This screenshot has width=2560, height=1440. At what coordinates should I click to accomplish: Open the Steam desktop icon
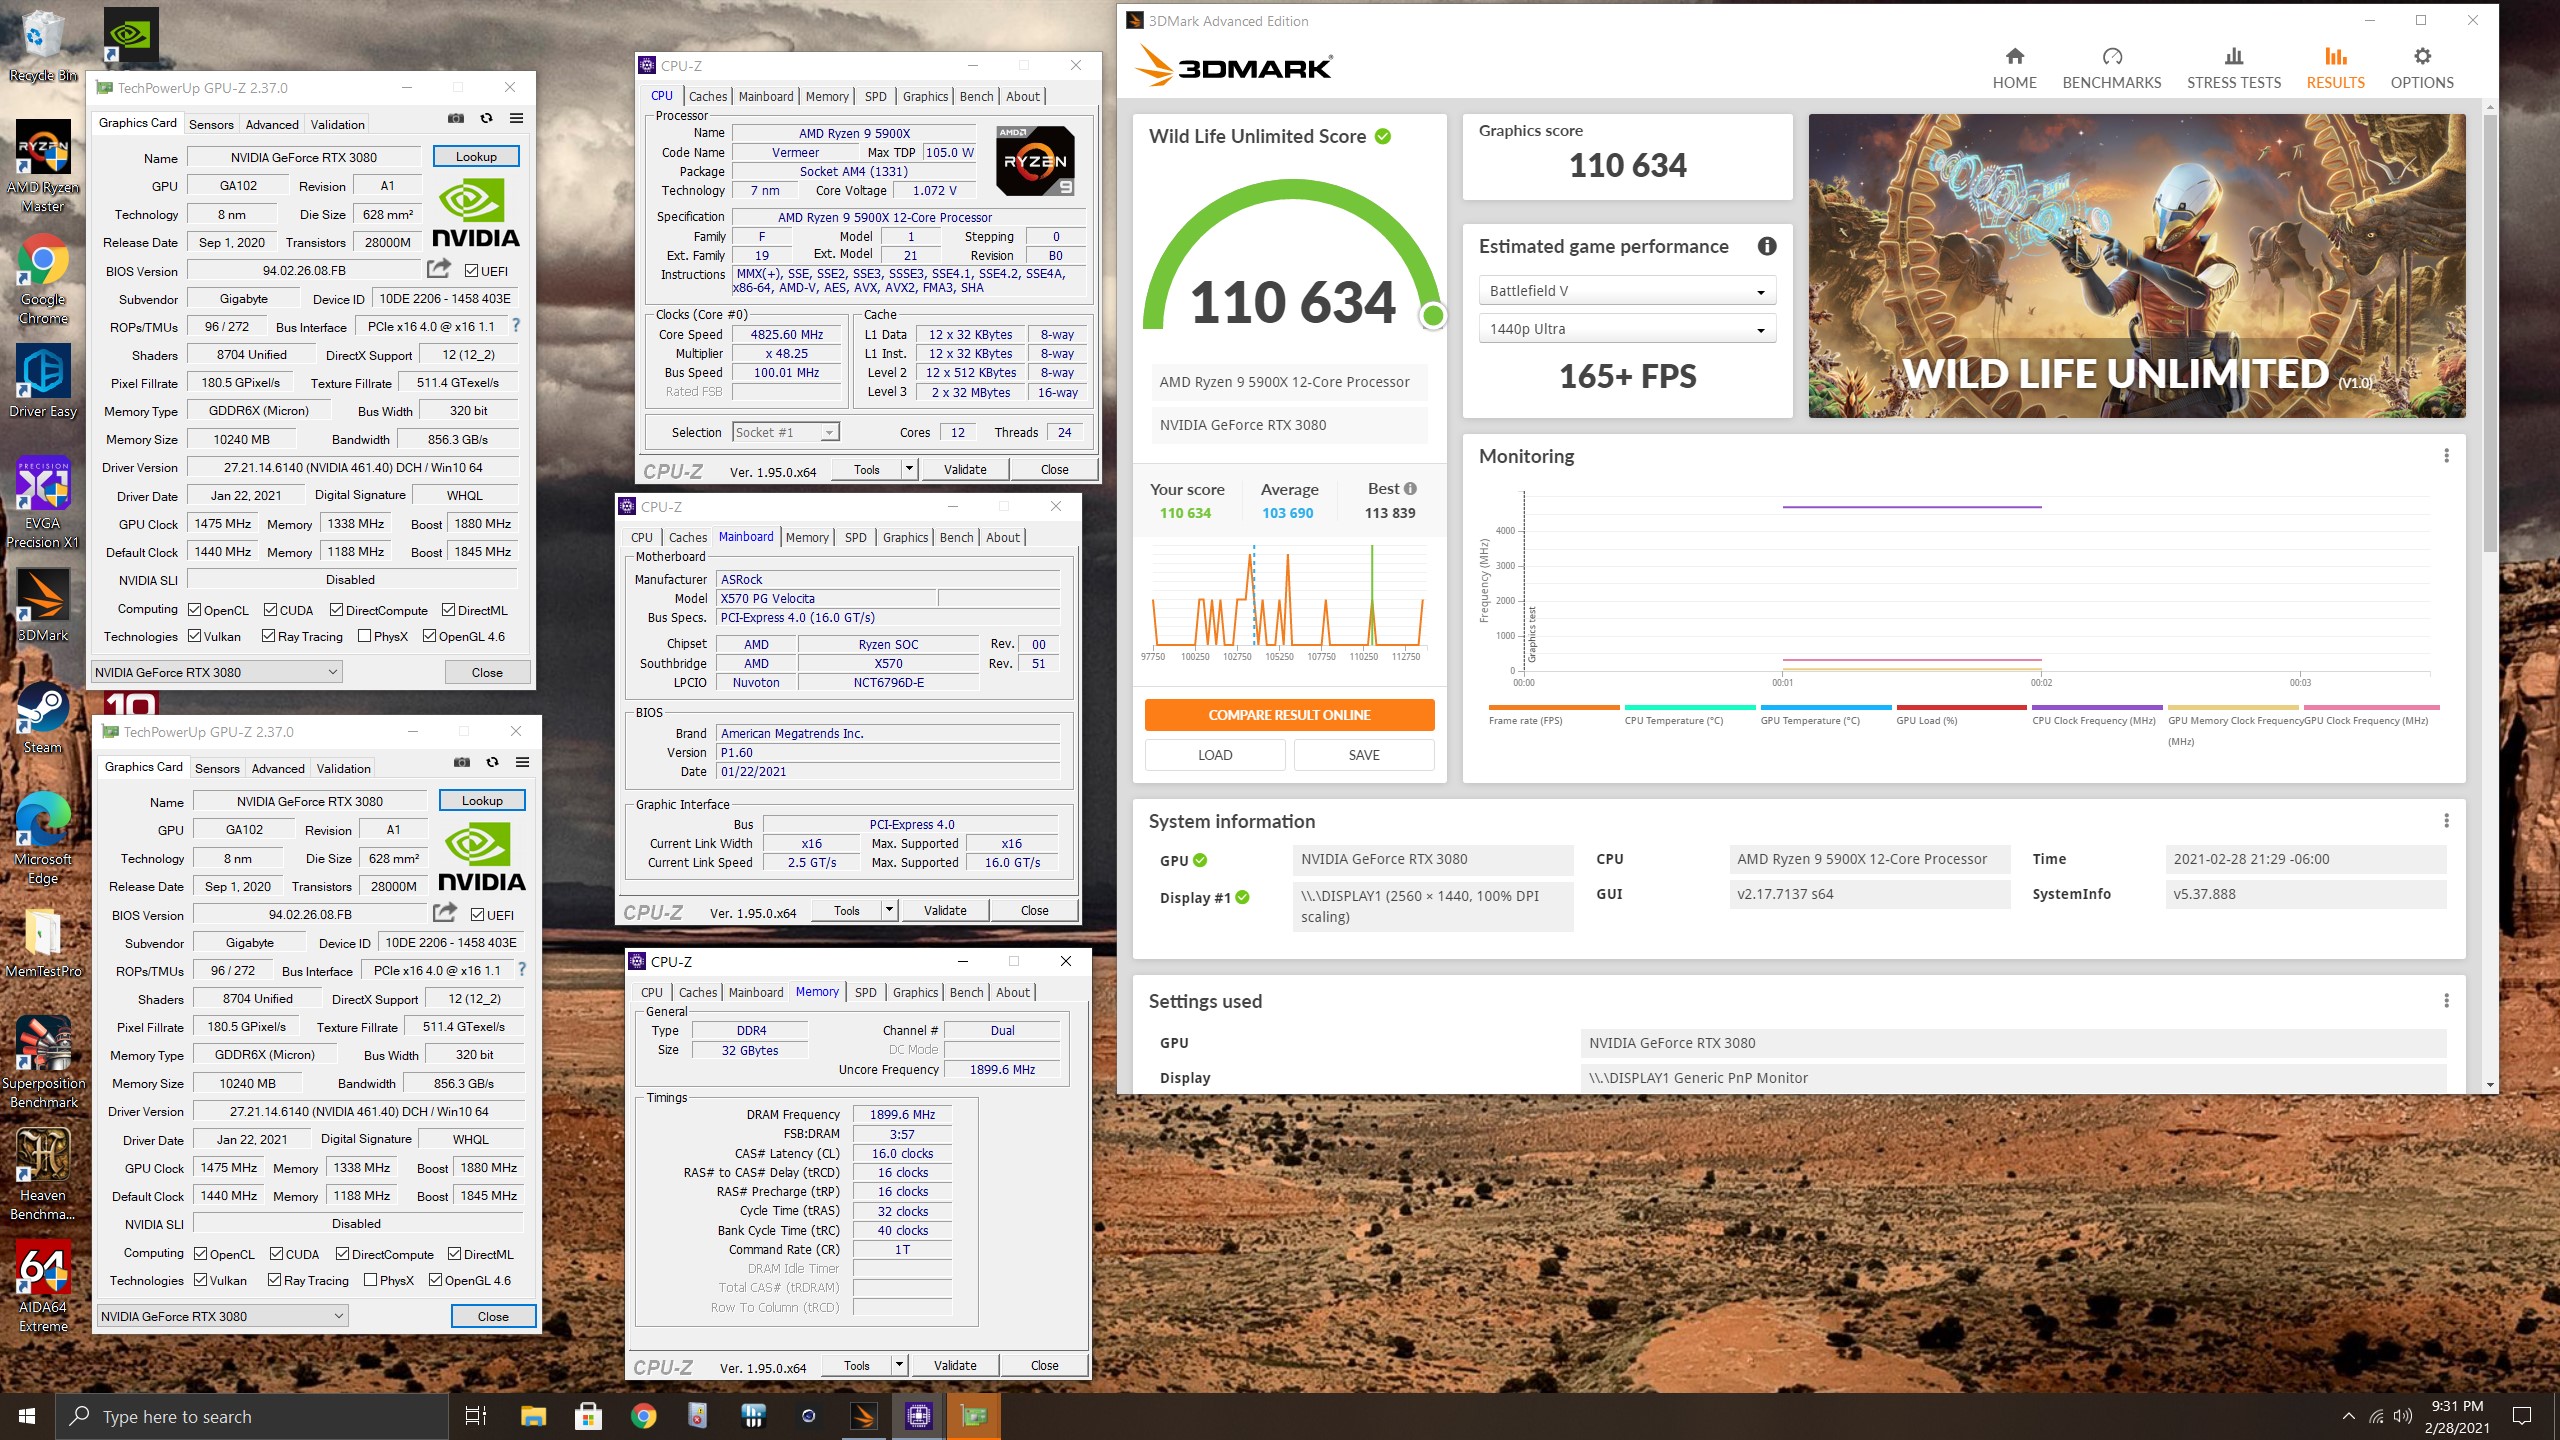(x=43, y=719)
